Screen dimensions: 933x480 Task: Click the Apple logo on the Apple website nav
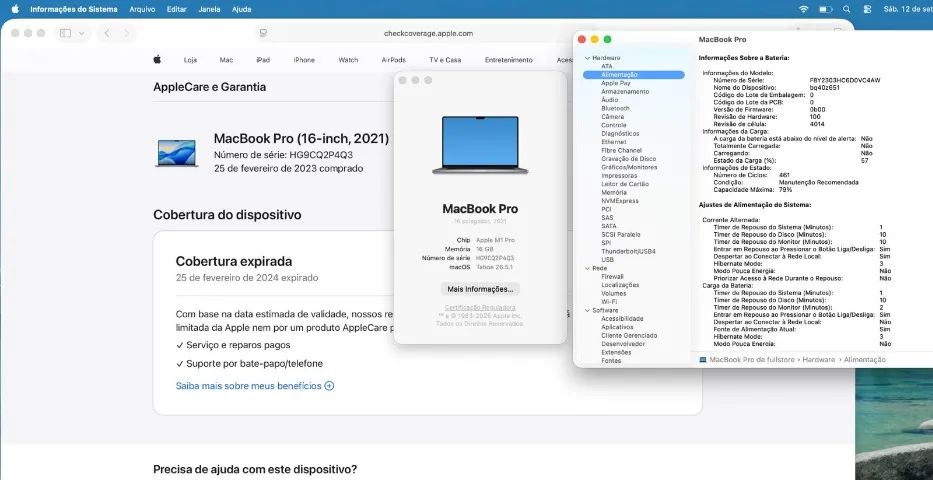click(157, 59)
